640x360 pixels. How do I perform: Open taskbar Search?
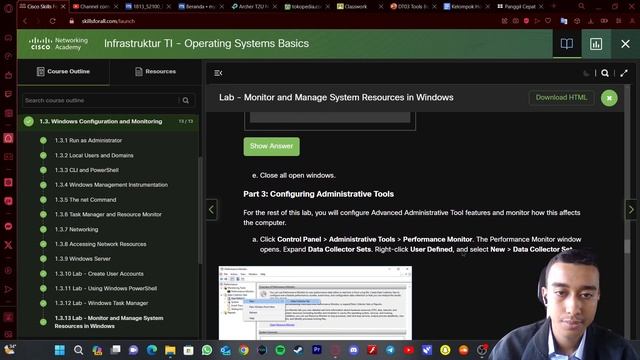pyautogui.click(x=78, y=350)
